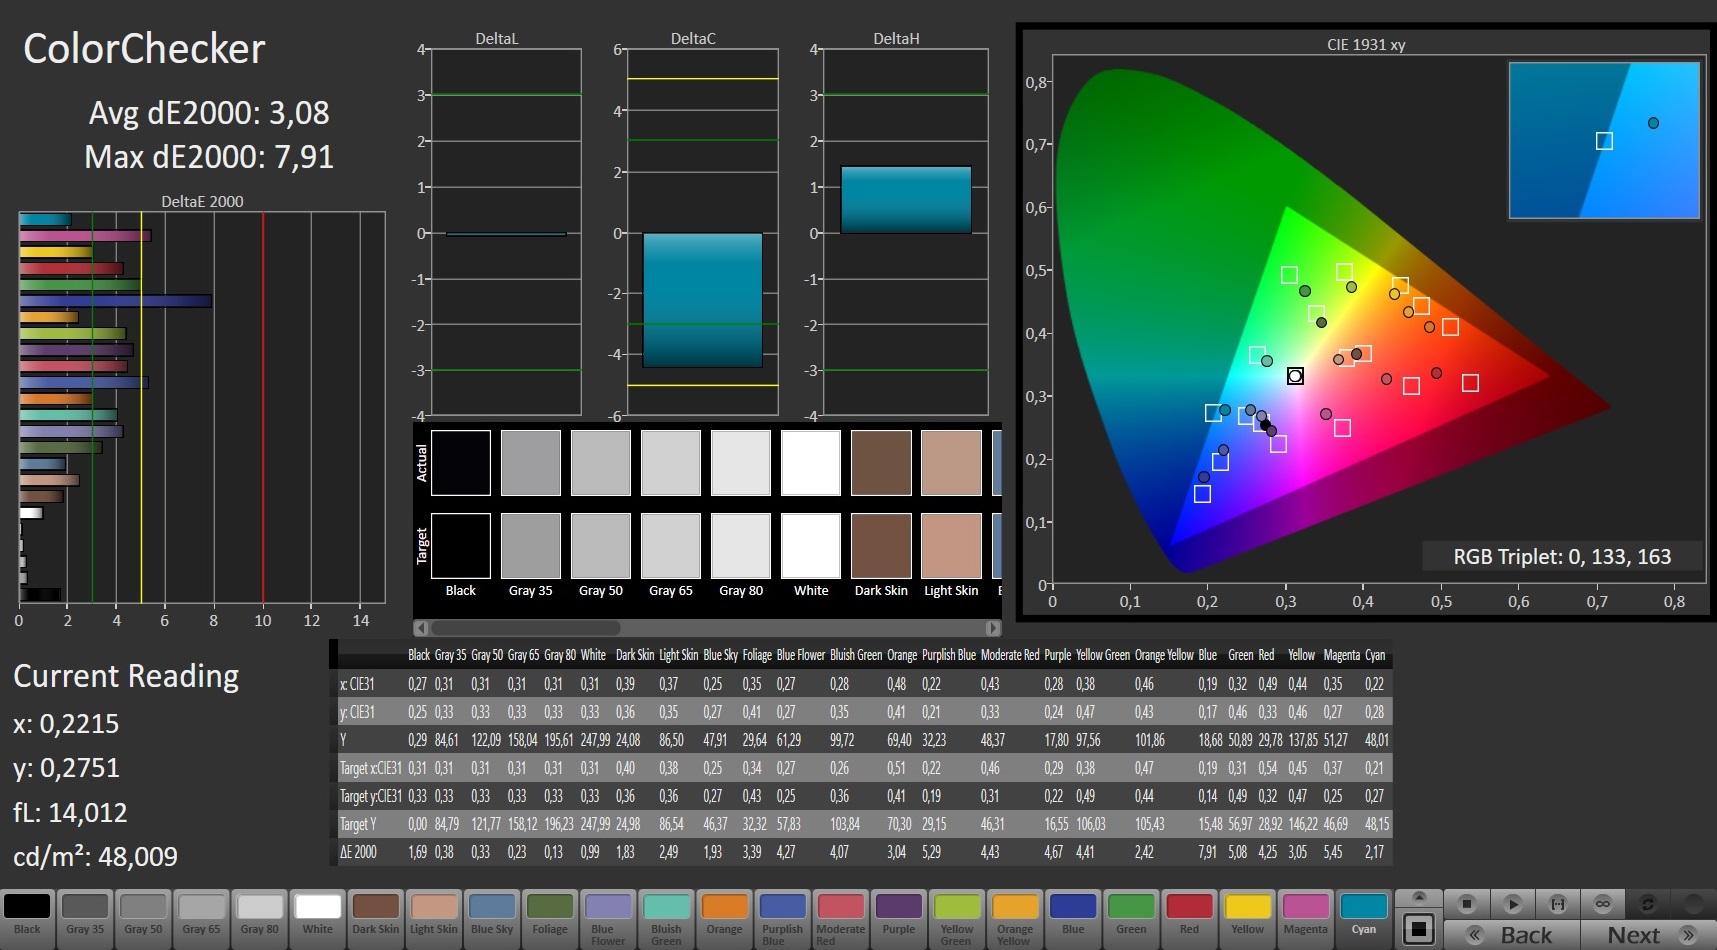Stop the measurement with the stop icon

[1467, 904]
